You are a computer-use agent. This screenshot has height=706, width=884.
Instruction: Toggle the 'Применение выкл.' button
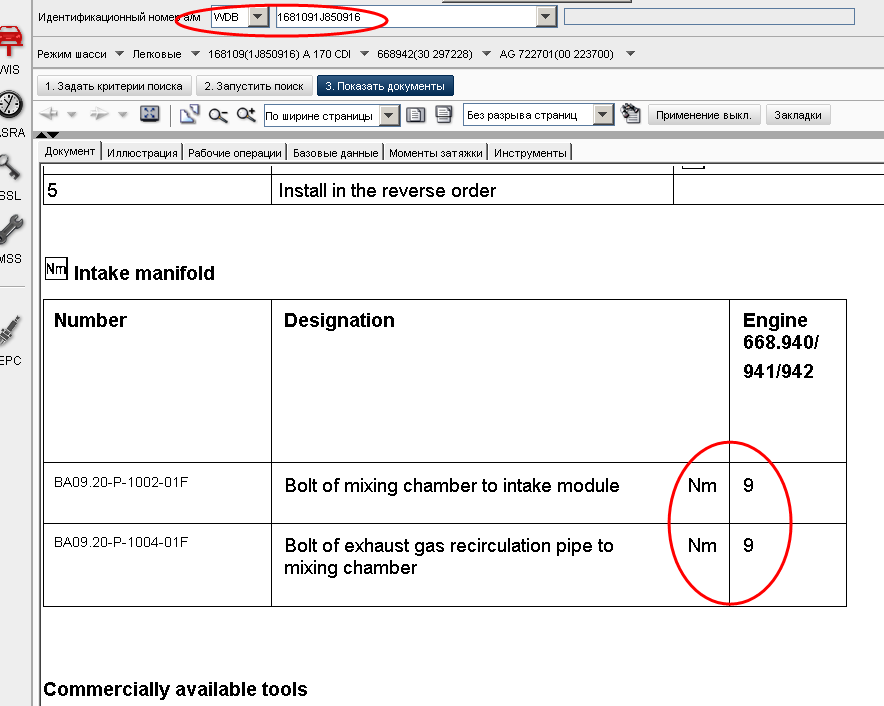click(x=704, y=115)
